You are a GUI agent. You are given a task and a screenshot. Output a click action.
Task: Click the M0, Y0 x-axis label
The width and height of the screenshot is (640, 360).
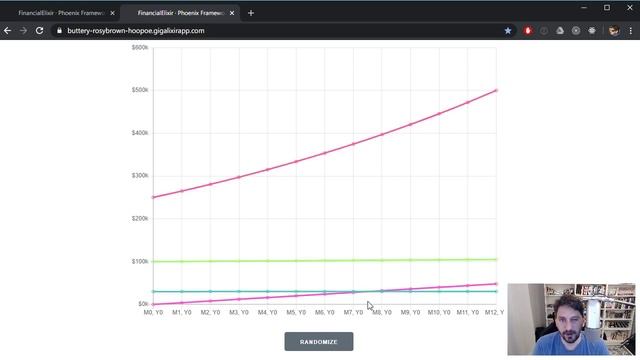(153, 312)
